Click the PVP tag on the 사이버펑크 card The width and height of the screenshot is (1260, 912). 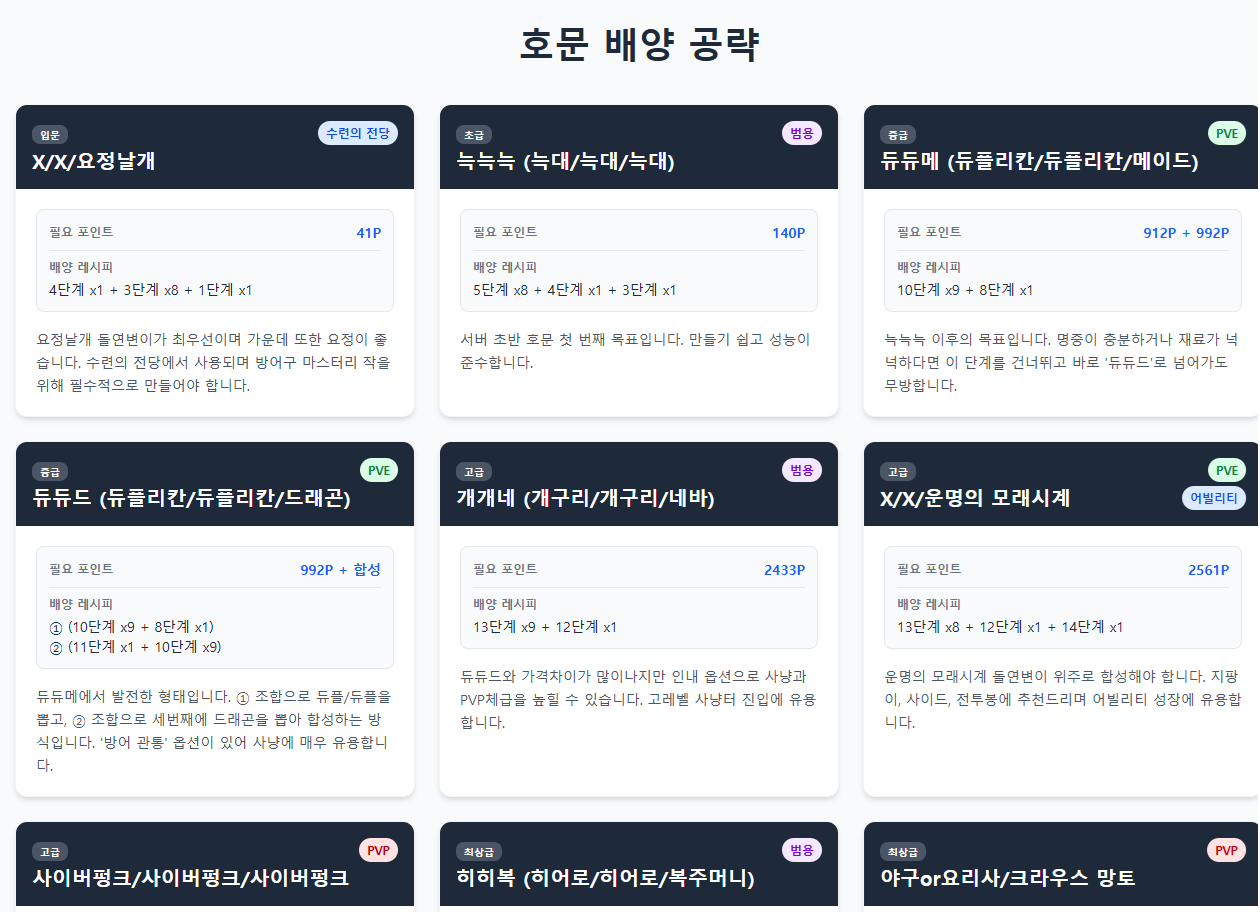pyautogui.click(x=378, y=850)
